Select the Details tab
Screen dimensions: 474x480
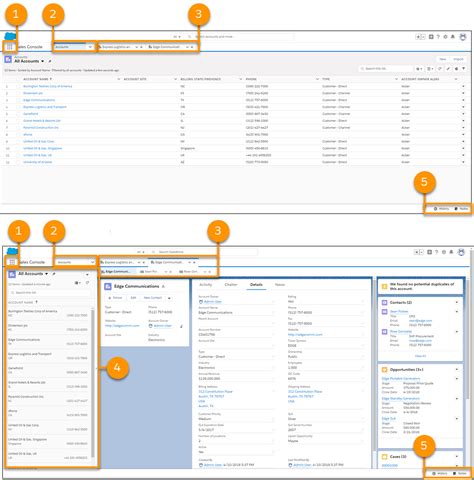click(256, 285)
